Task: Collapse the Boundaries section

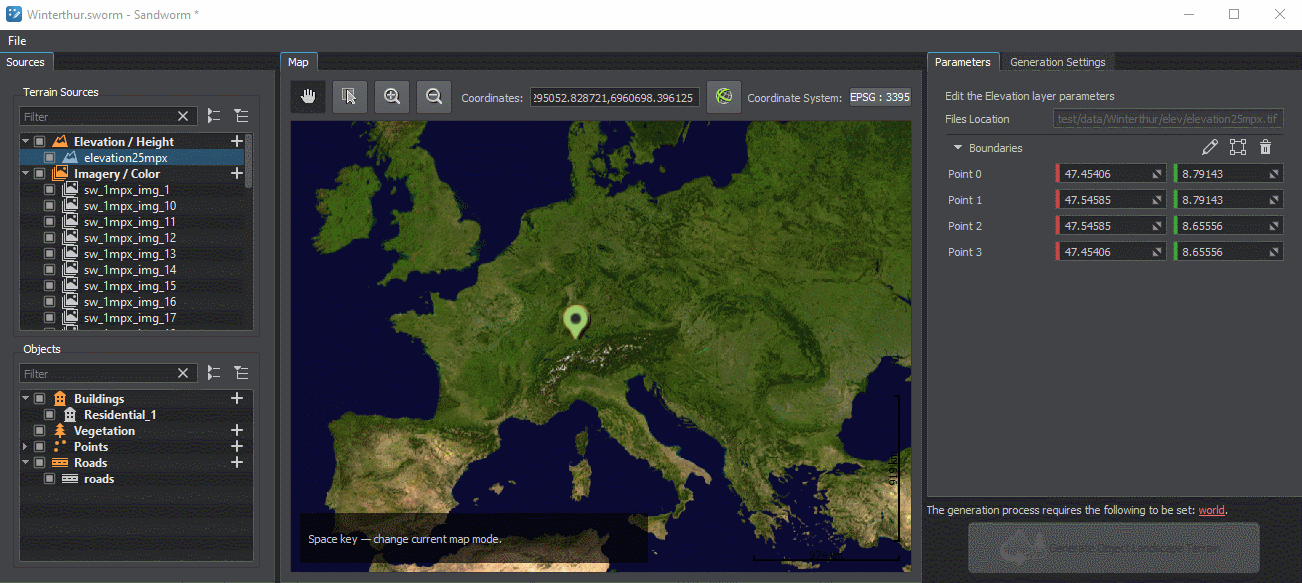Action: (958, 148)
